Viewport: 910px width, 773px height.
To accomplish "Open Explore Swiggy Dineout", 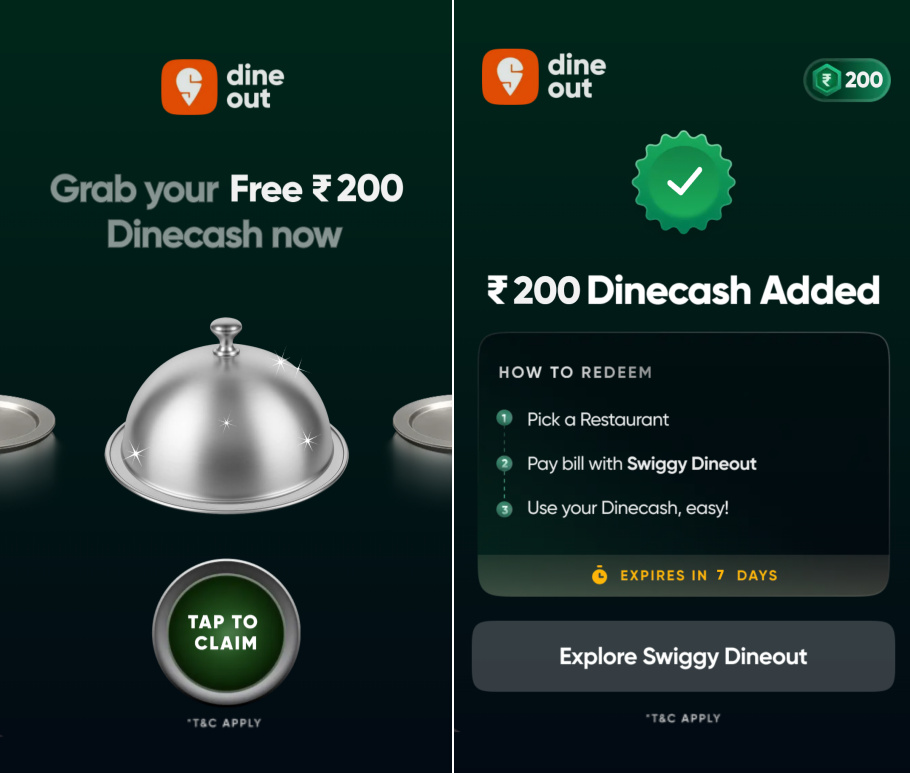I will pos(683,656).
